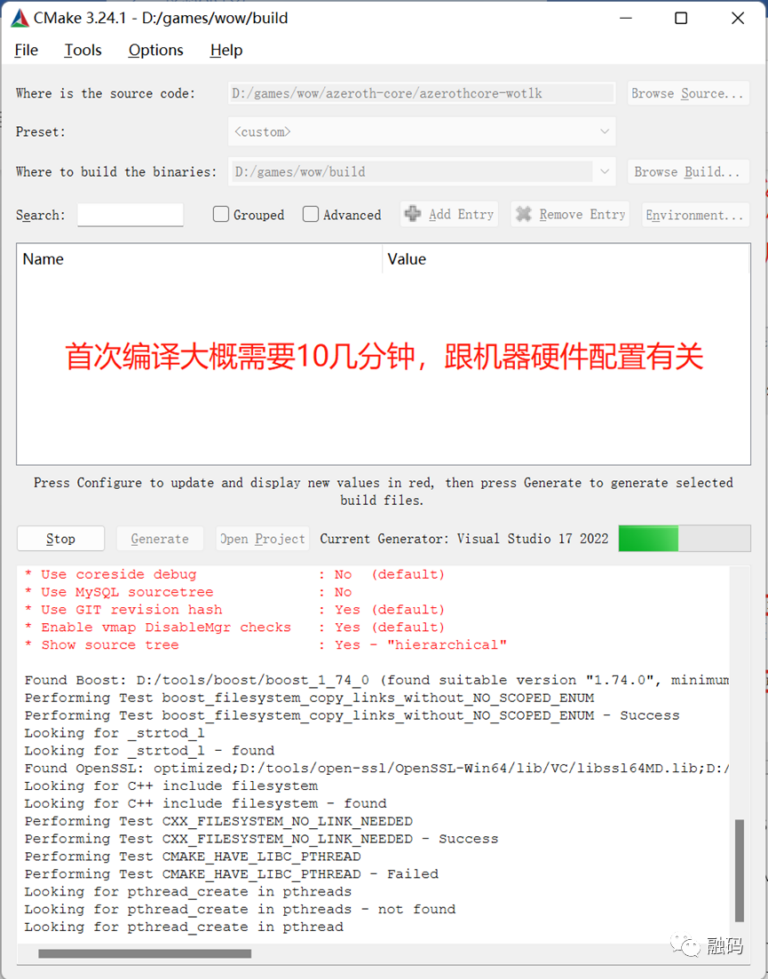Expand the Preset dropdown
This screenshot has height=979, width=768.
[x=604, y=132]
